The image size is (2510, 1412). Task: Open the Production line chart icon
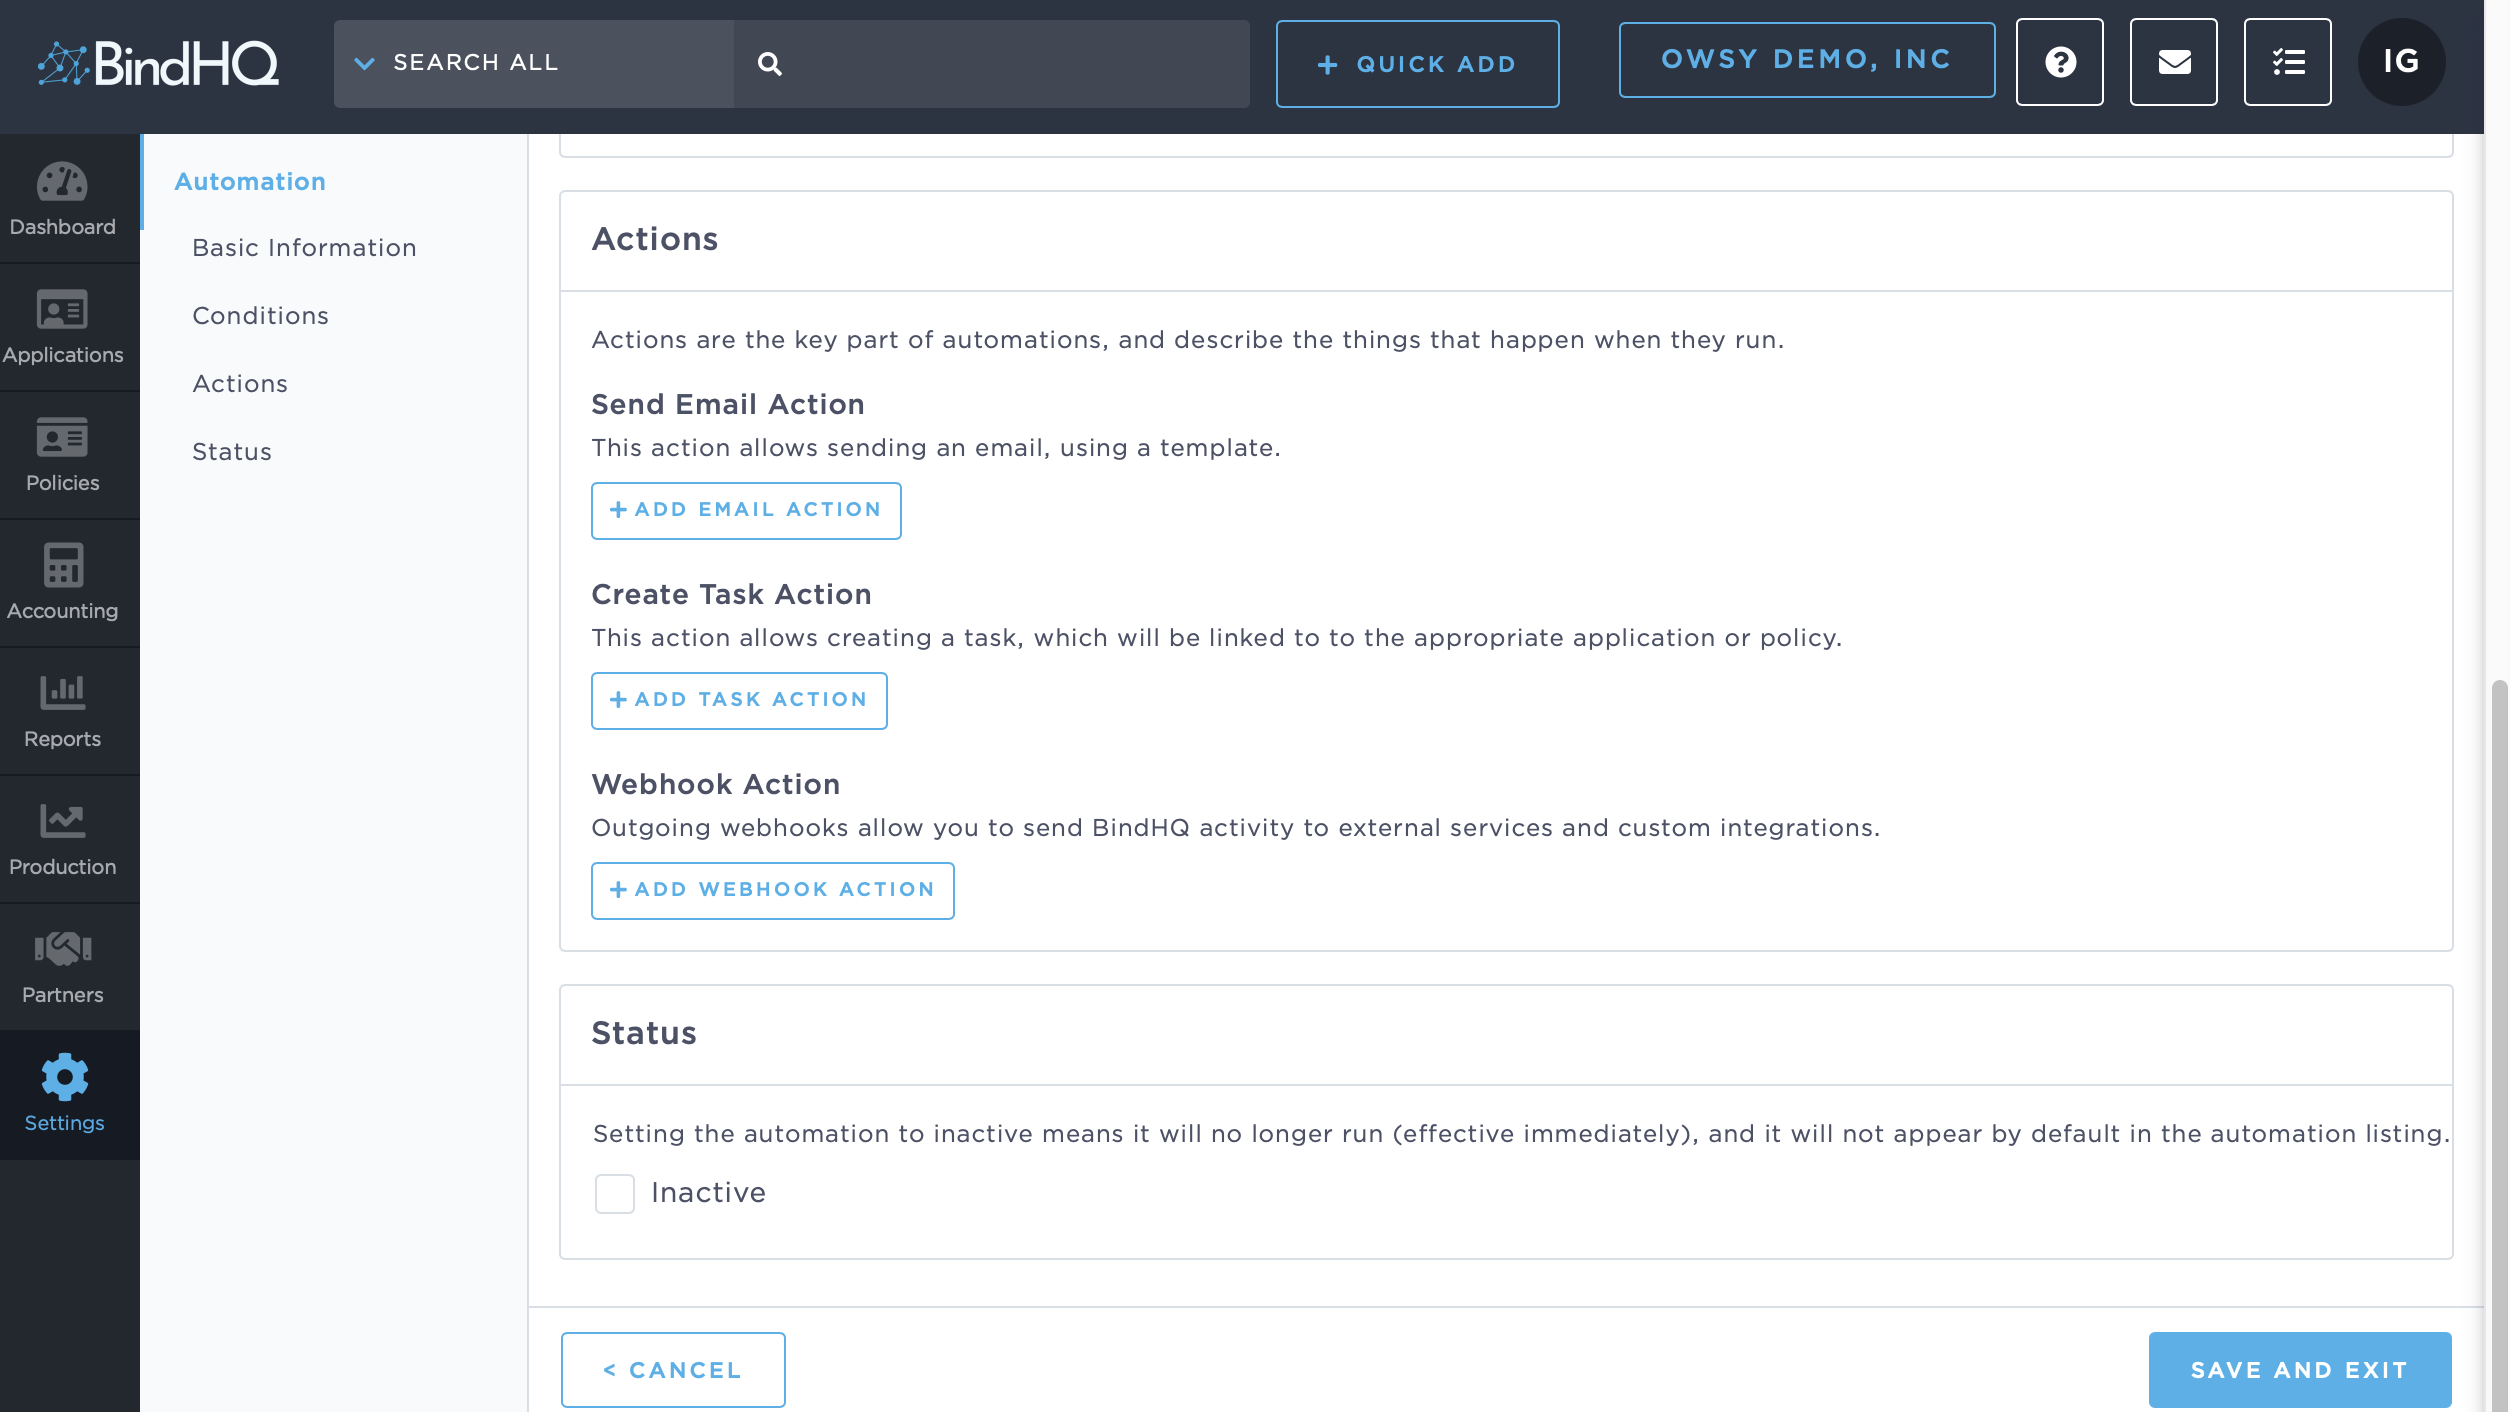point(62,822)
